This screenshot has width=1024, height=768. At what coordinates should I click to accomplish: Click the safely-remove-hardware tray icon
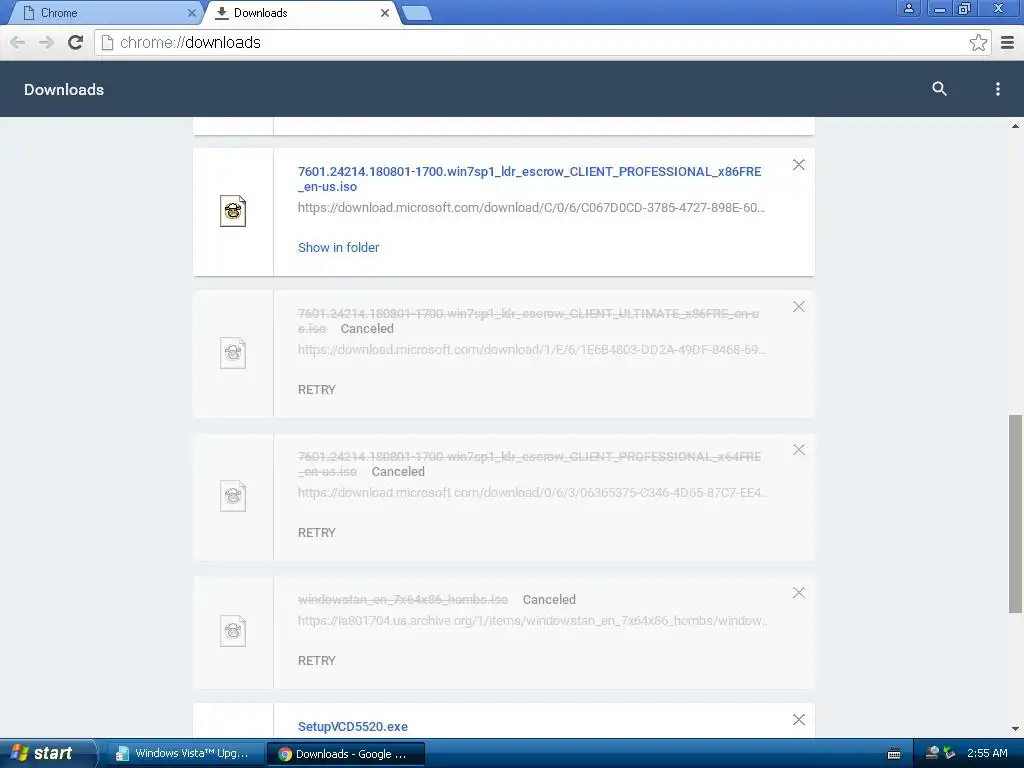949,753
